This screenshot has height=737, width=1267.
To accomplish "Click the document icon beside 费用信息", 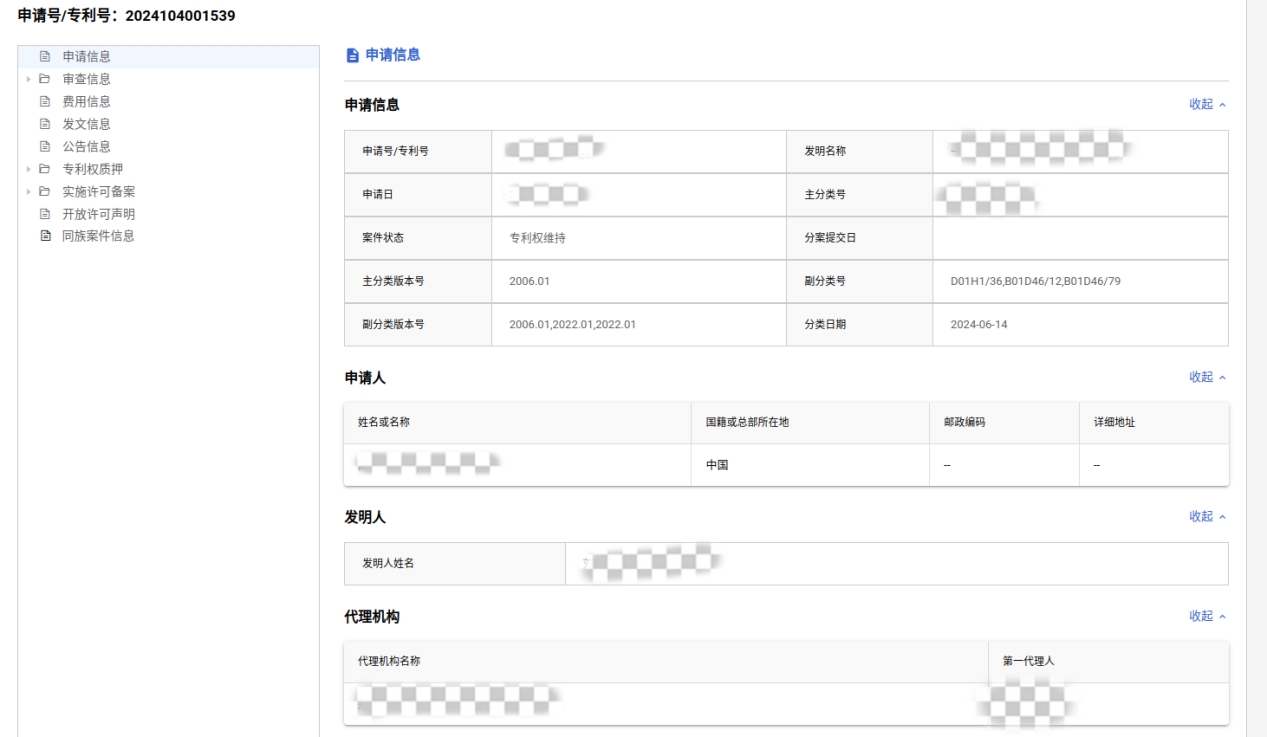I will 44,101.
